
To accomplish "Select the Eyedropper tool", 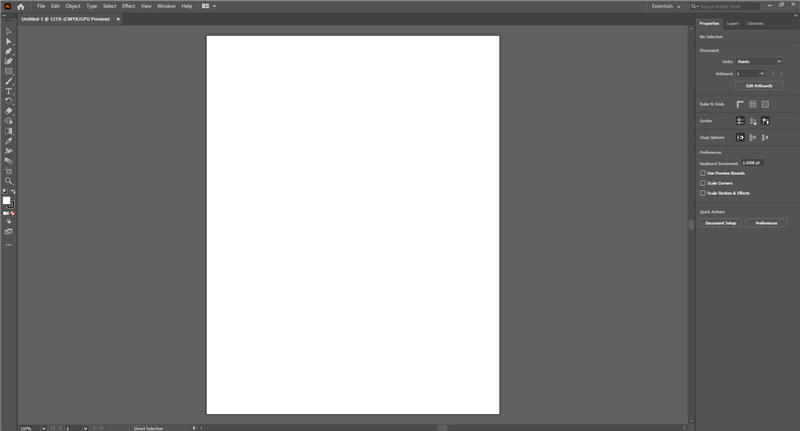I will pos(9,141).
